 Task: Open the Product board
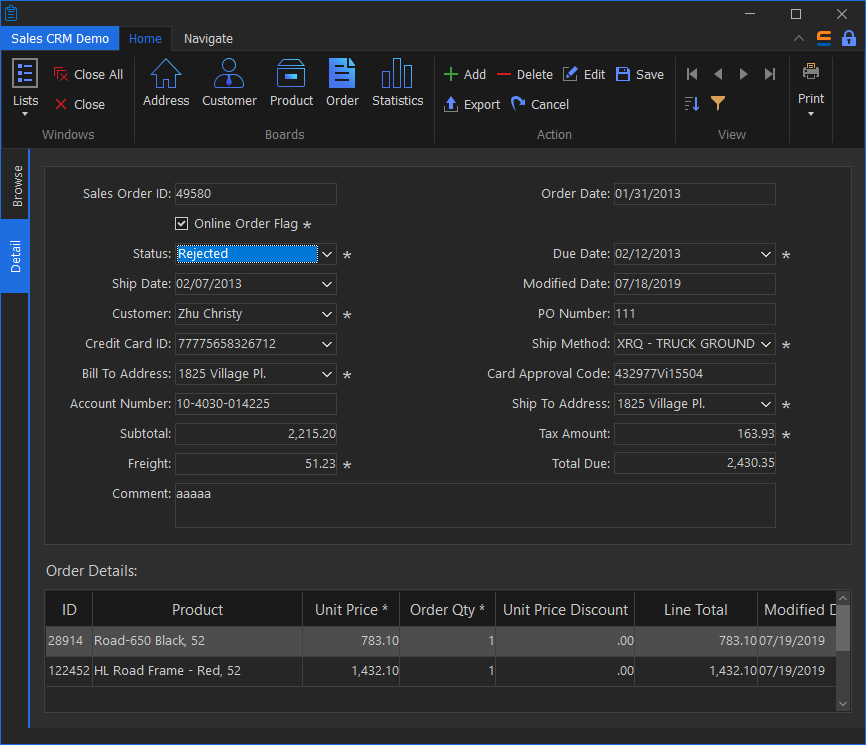(291, 83)
